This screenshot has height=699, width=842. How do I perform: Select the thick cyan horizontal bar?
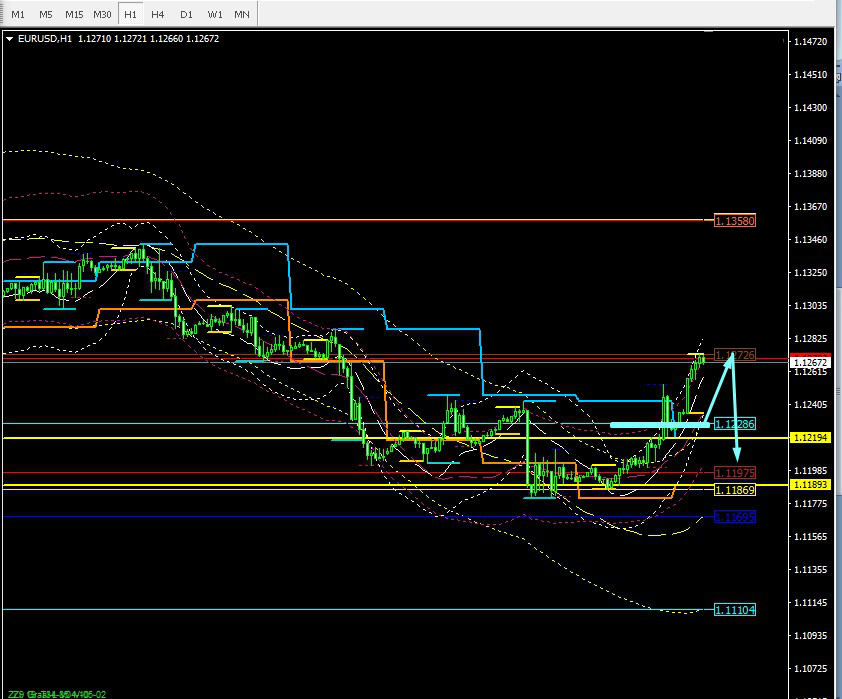coord(659,425)
